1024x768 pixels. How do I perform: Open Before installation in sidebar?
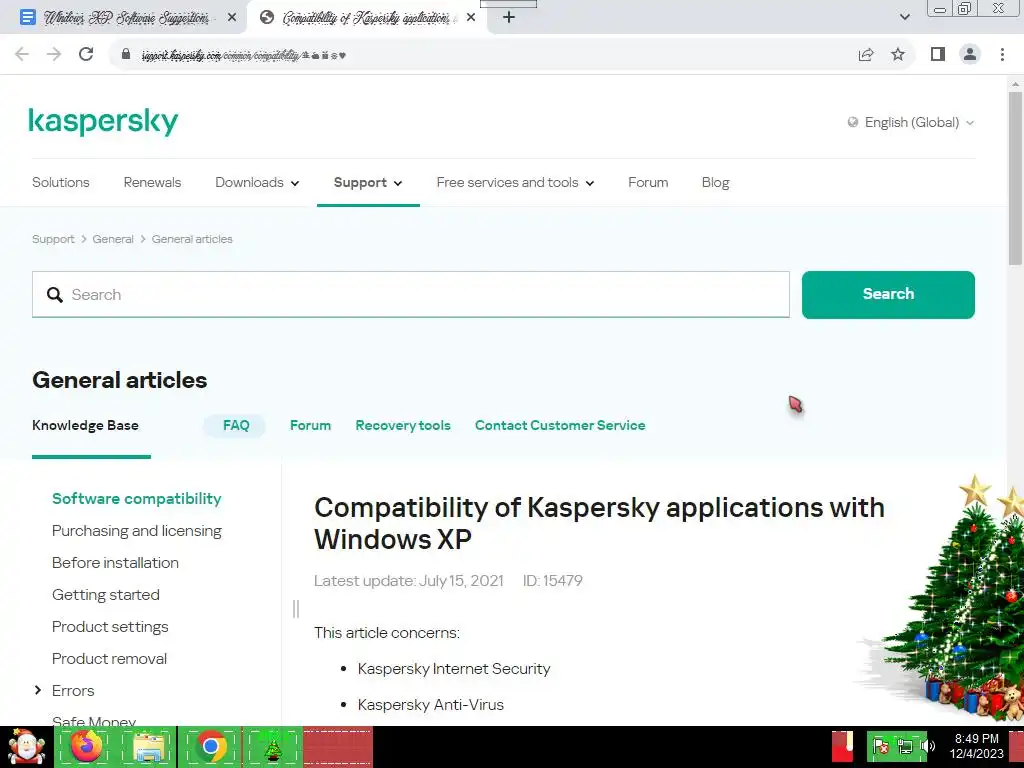pos(115,563)
